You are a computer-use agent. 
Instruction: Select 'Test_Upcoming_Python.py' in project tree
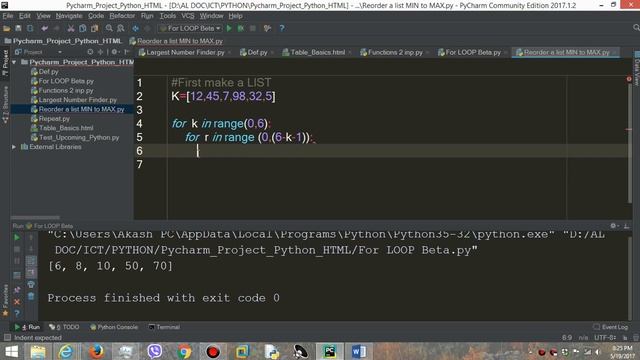(79, 138)
